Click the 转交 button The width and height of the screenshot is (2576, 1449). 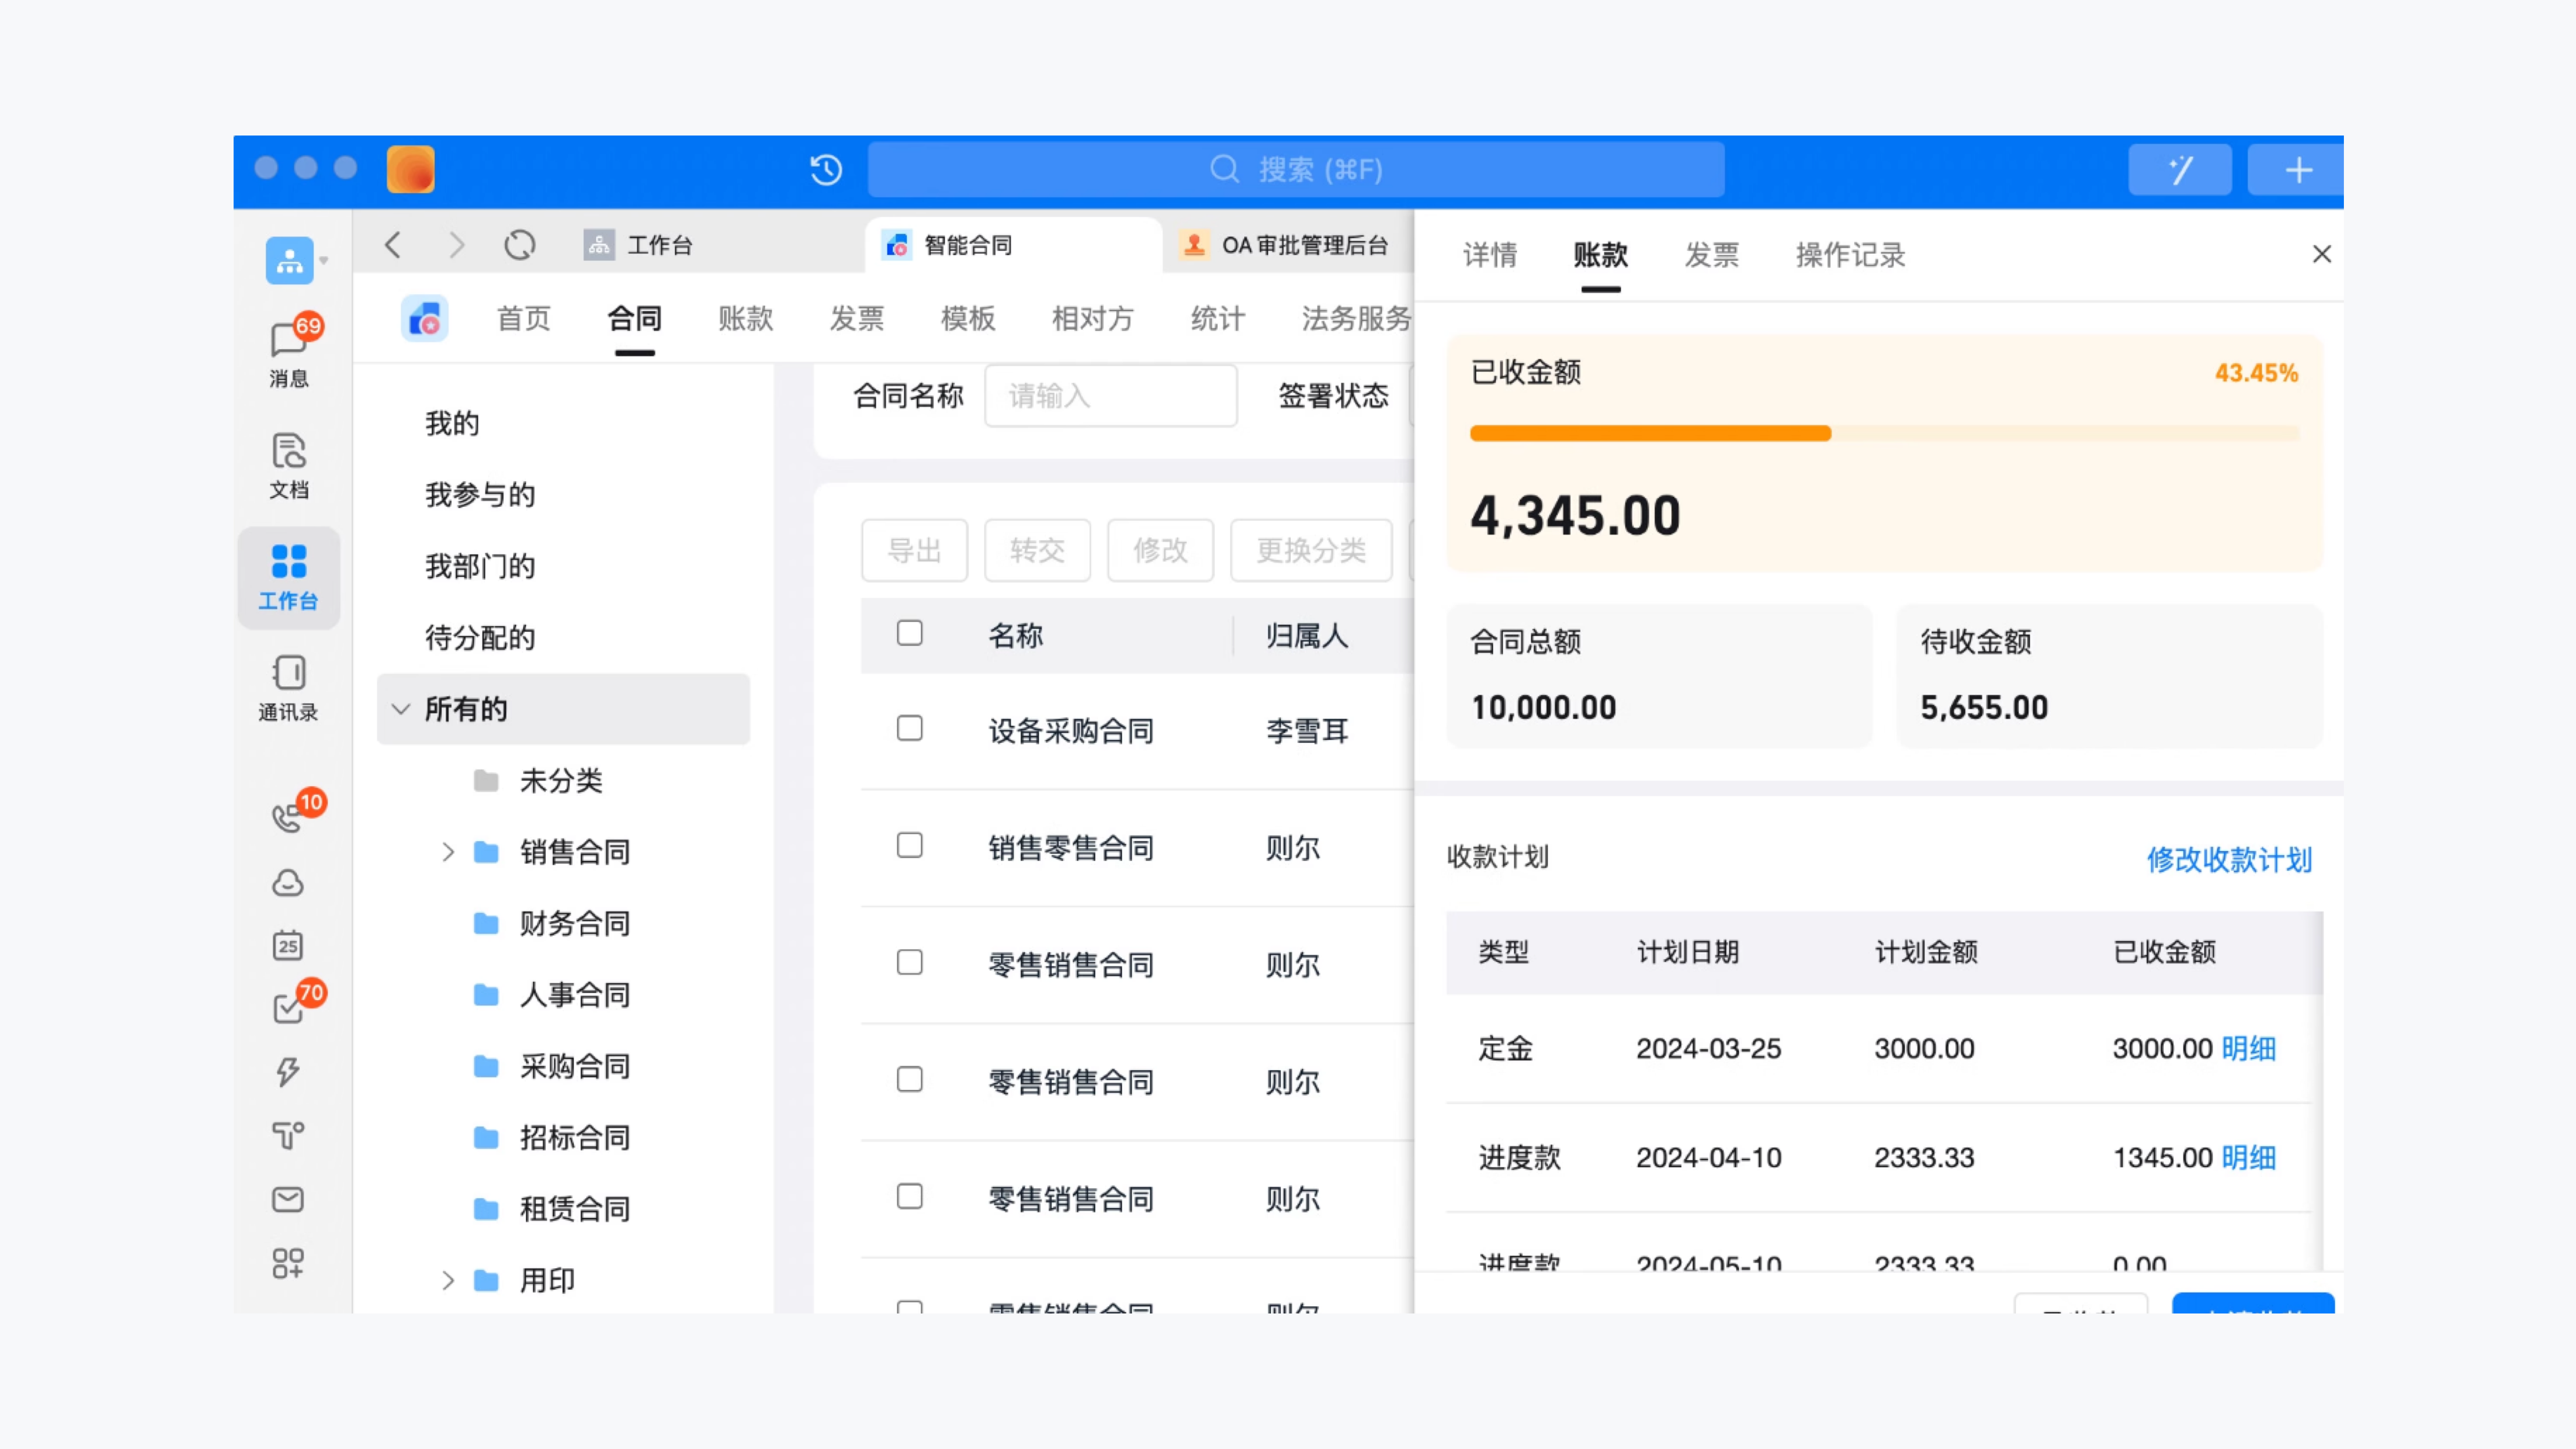(1037, 550)
